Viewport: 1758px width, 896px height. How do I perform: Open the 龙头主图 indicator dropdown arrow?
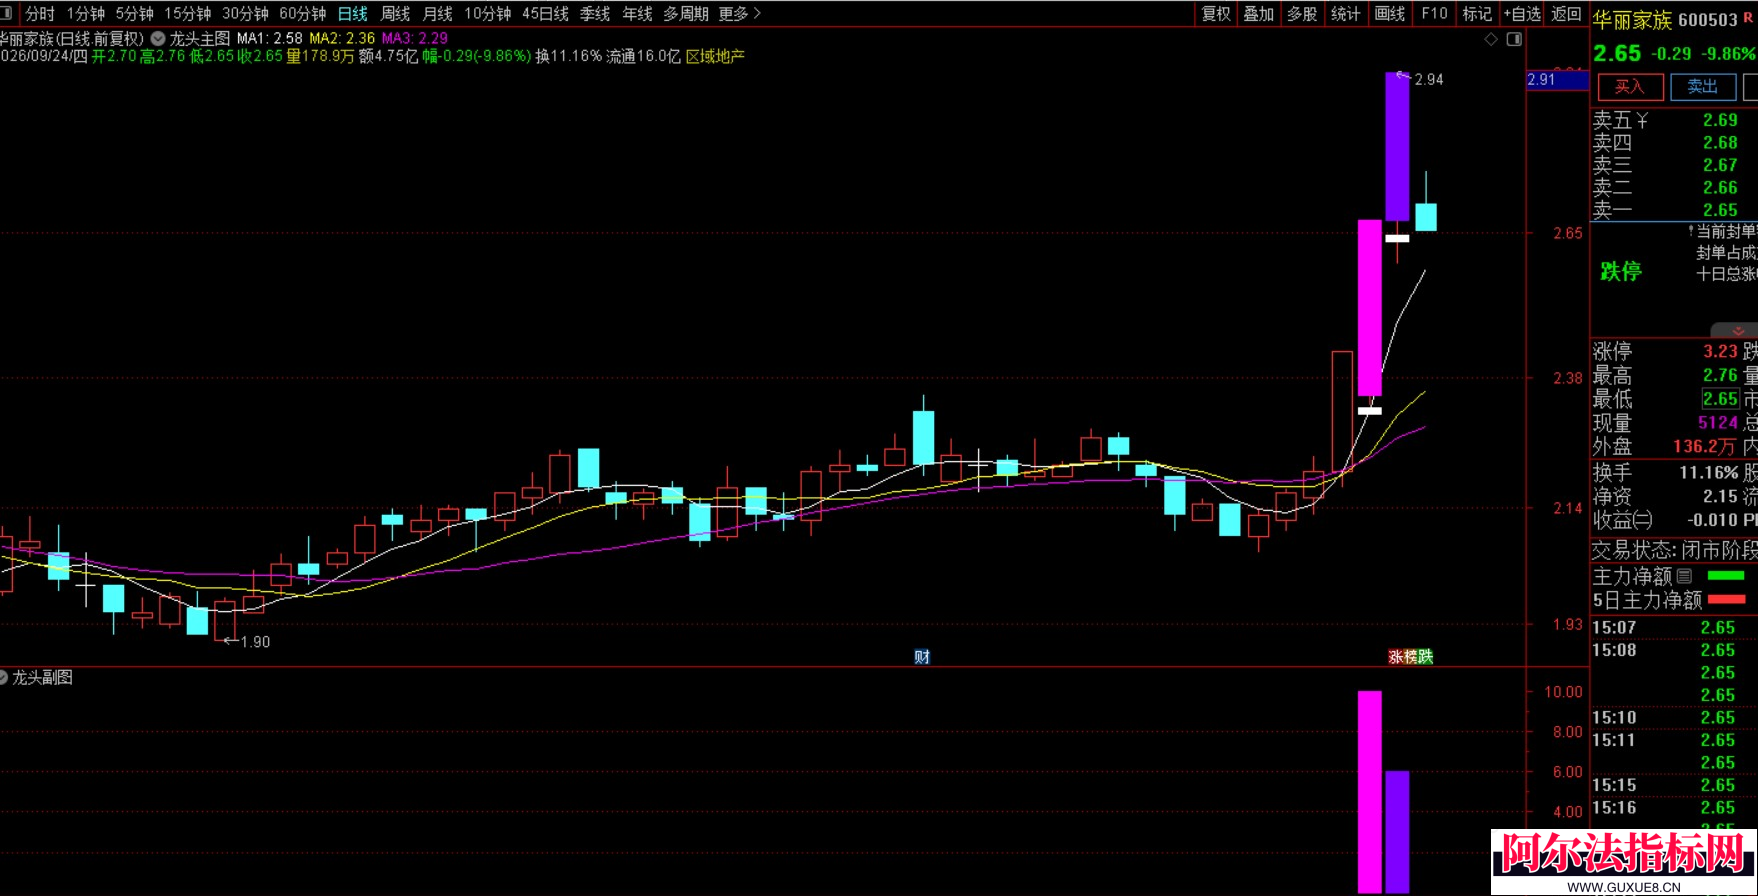[x=158, y=39]
